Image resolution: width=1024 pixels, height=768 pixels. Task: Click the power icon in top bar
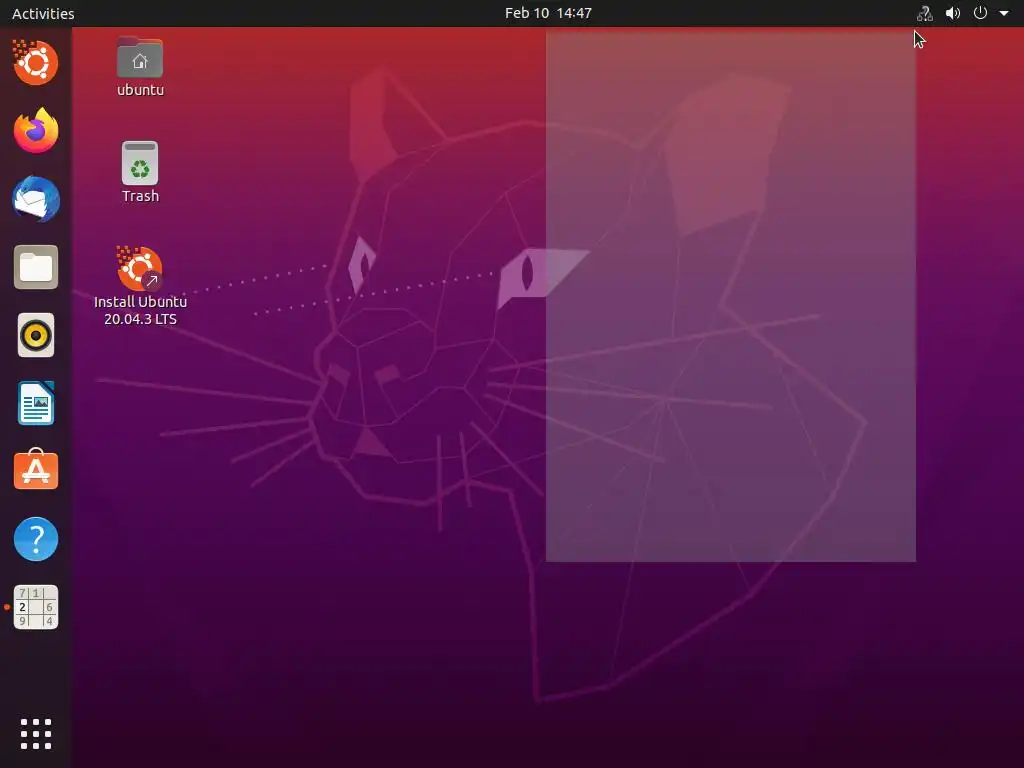(980, 13)
